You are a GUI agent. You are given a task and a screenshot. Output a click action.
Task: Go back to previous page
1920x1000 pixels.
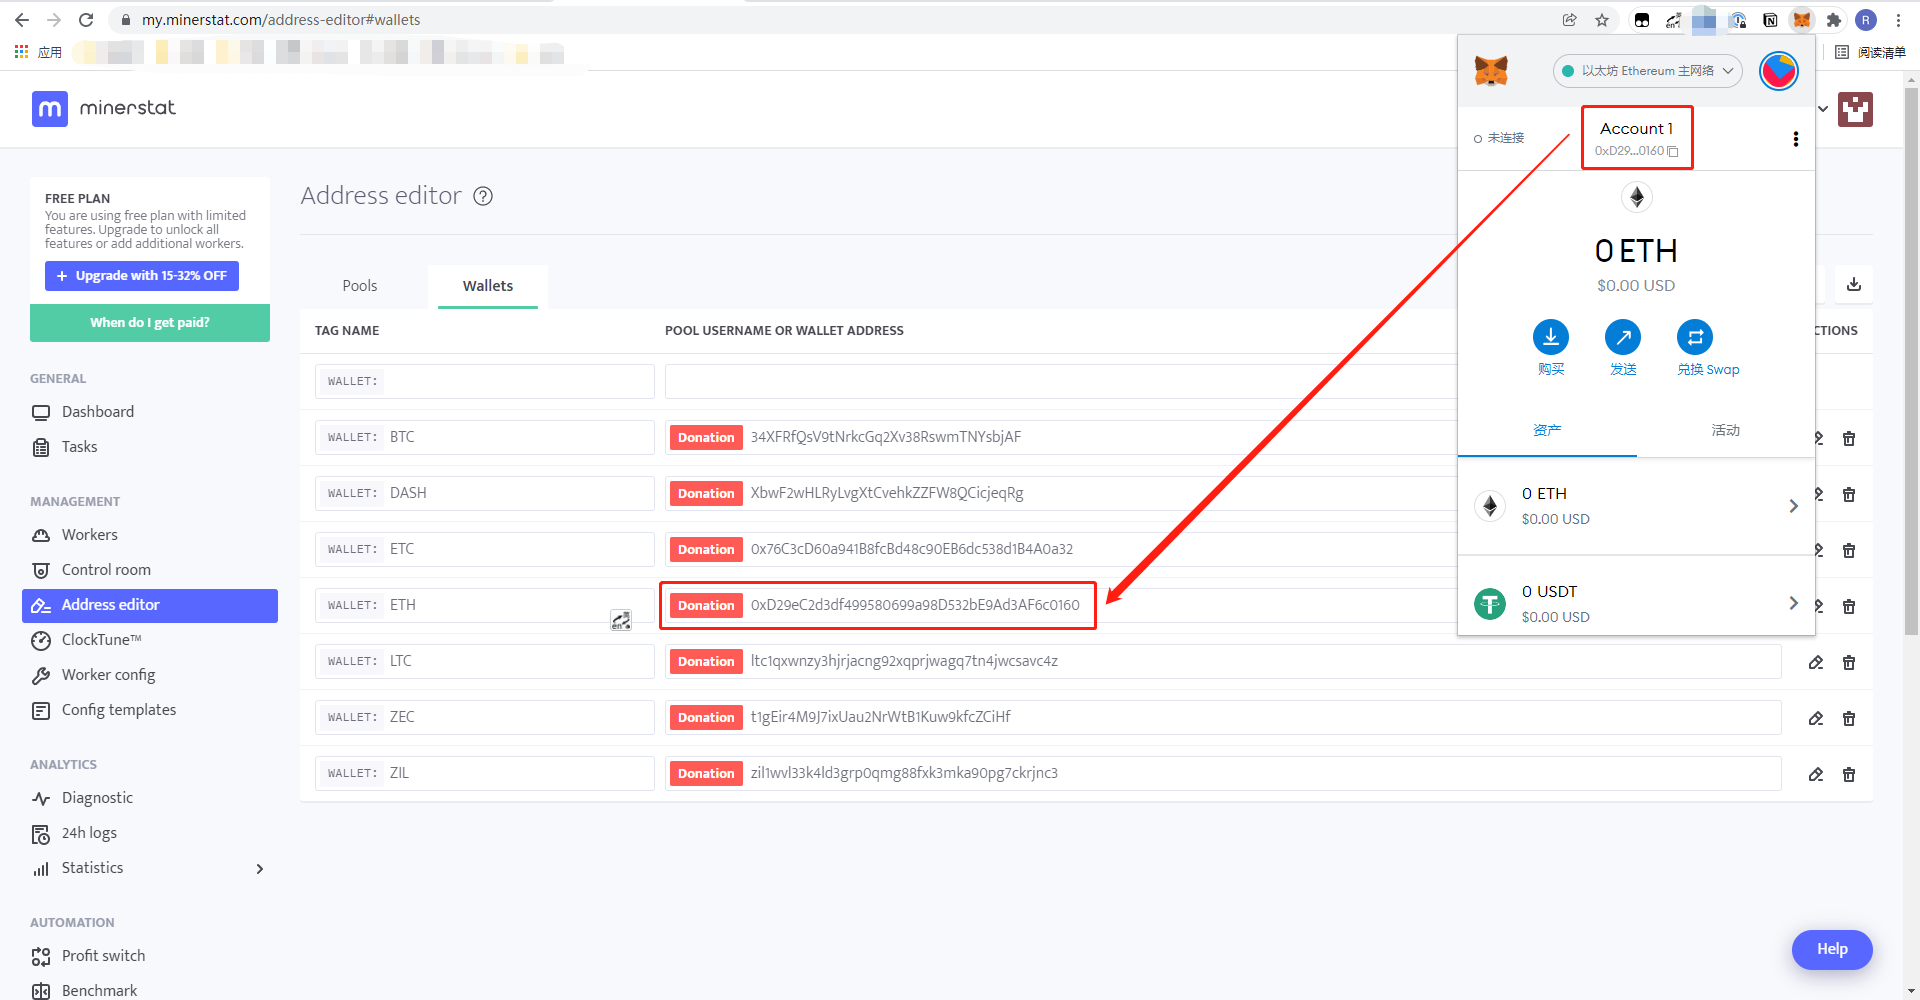pyautogui.click(x=22, y=20)
